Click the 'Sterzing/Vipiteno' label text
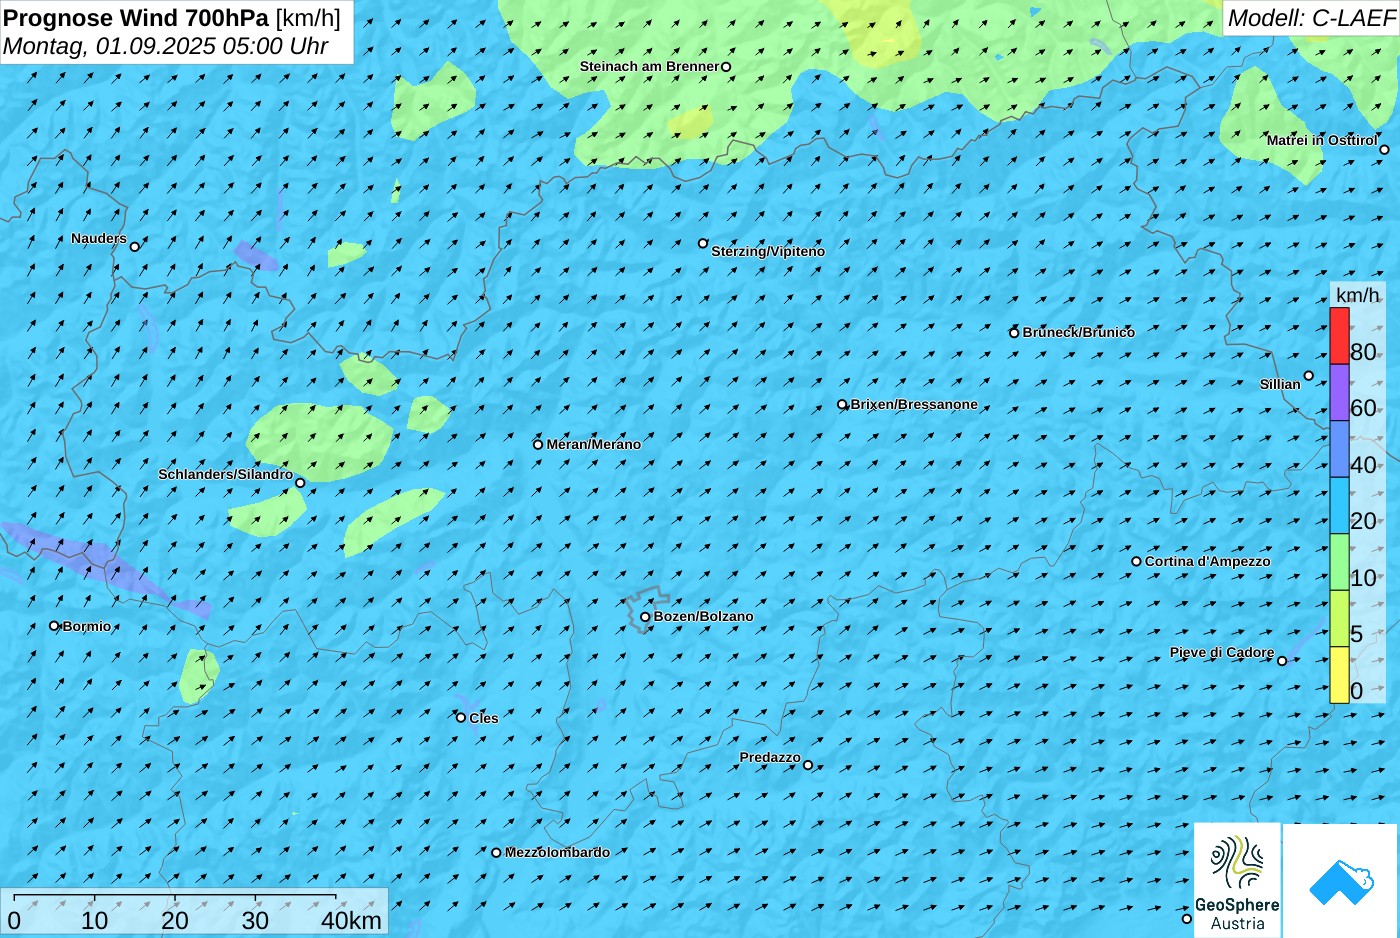The image size is (1400, 938). [768, 252]
